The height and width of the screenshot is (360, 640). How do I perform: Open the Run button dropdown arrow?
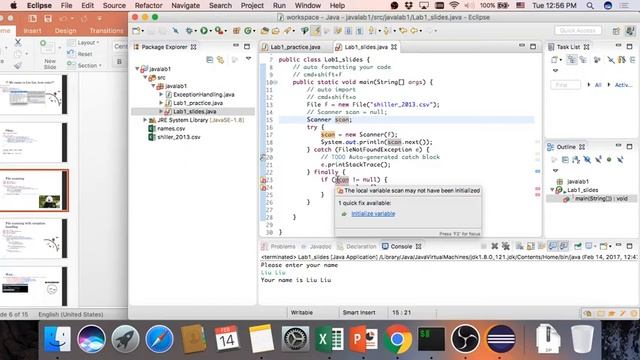210,31
